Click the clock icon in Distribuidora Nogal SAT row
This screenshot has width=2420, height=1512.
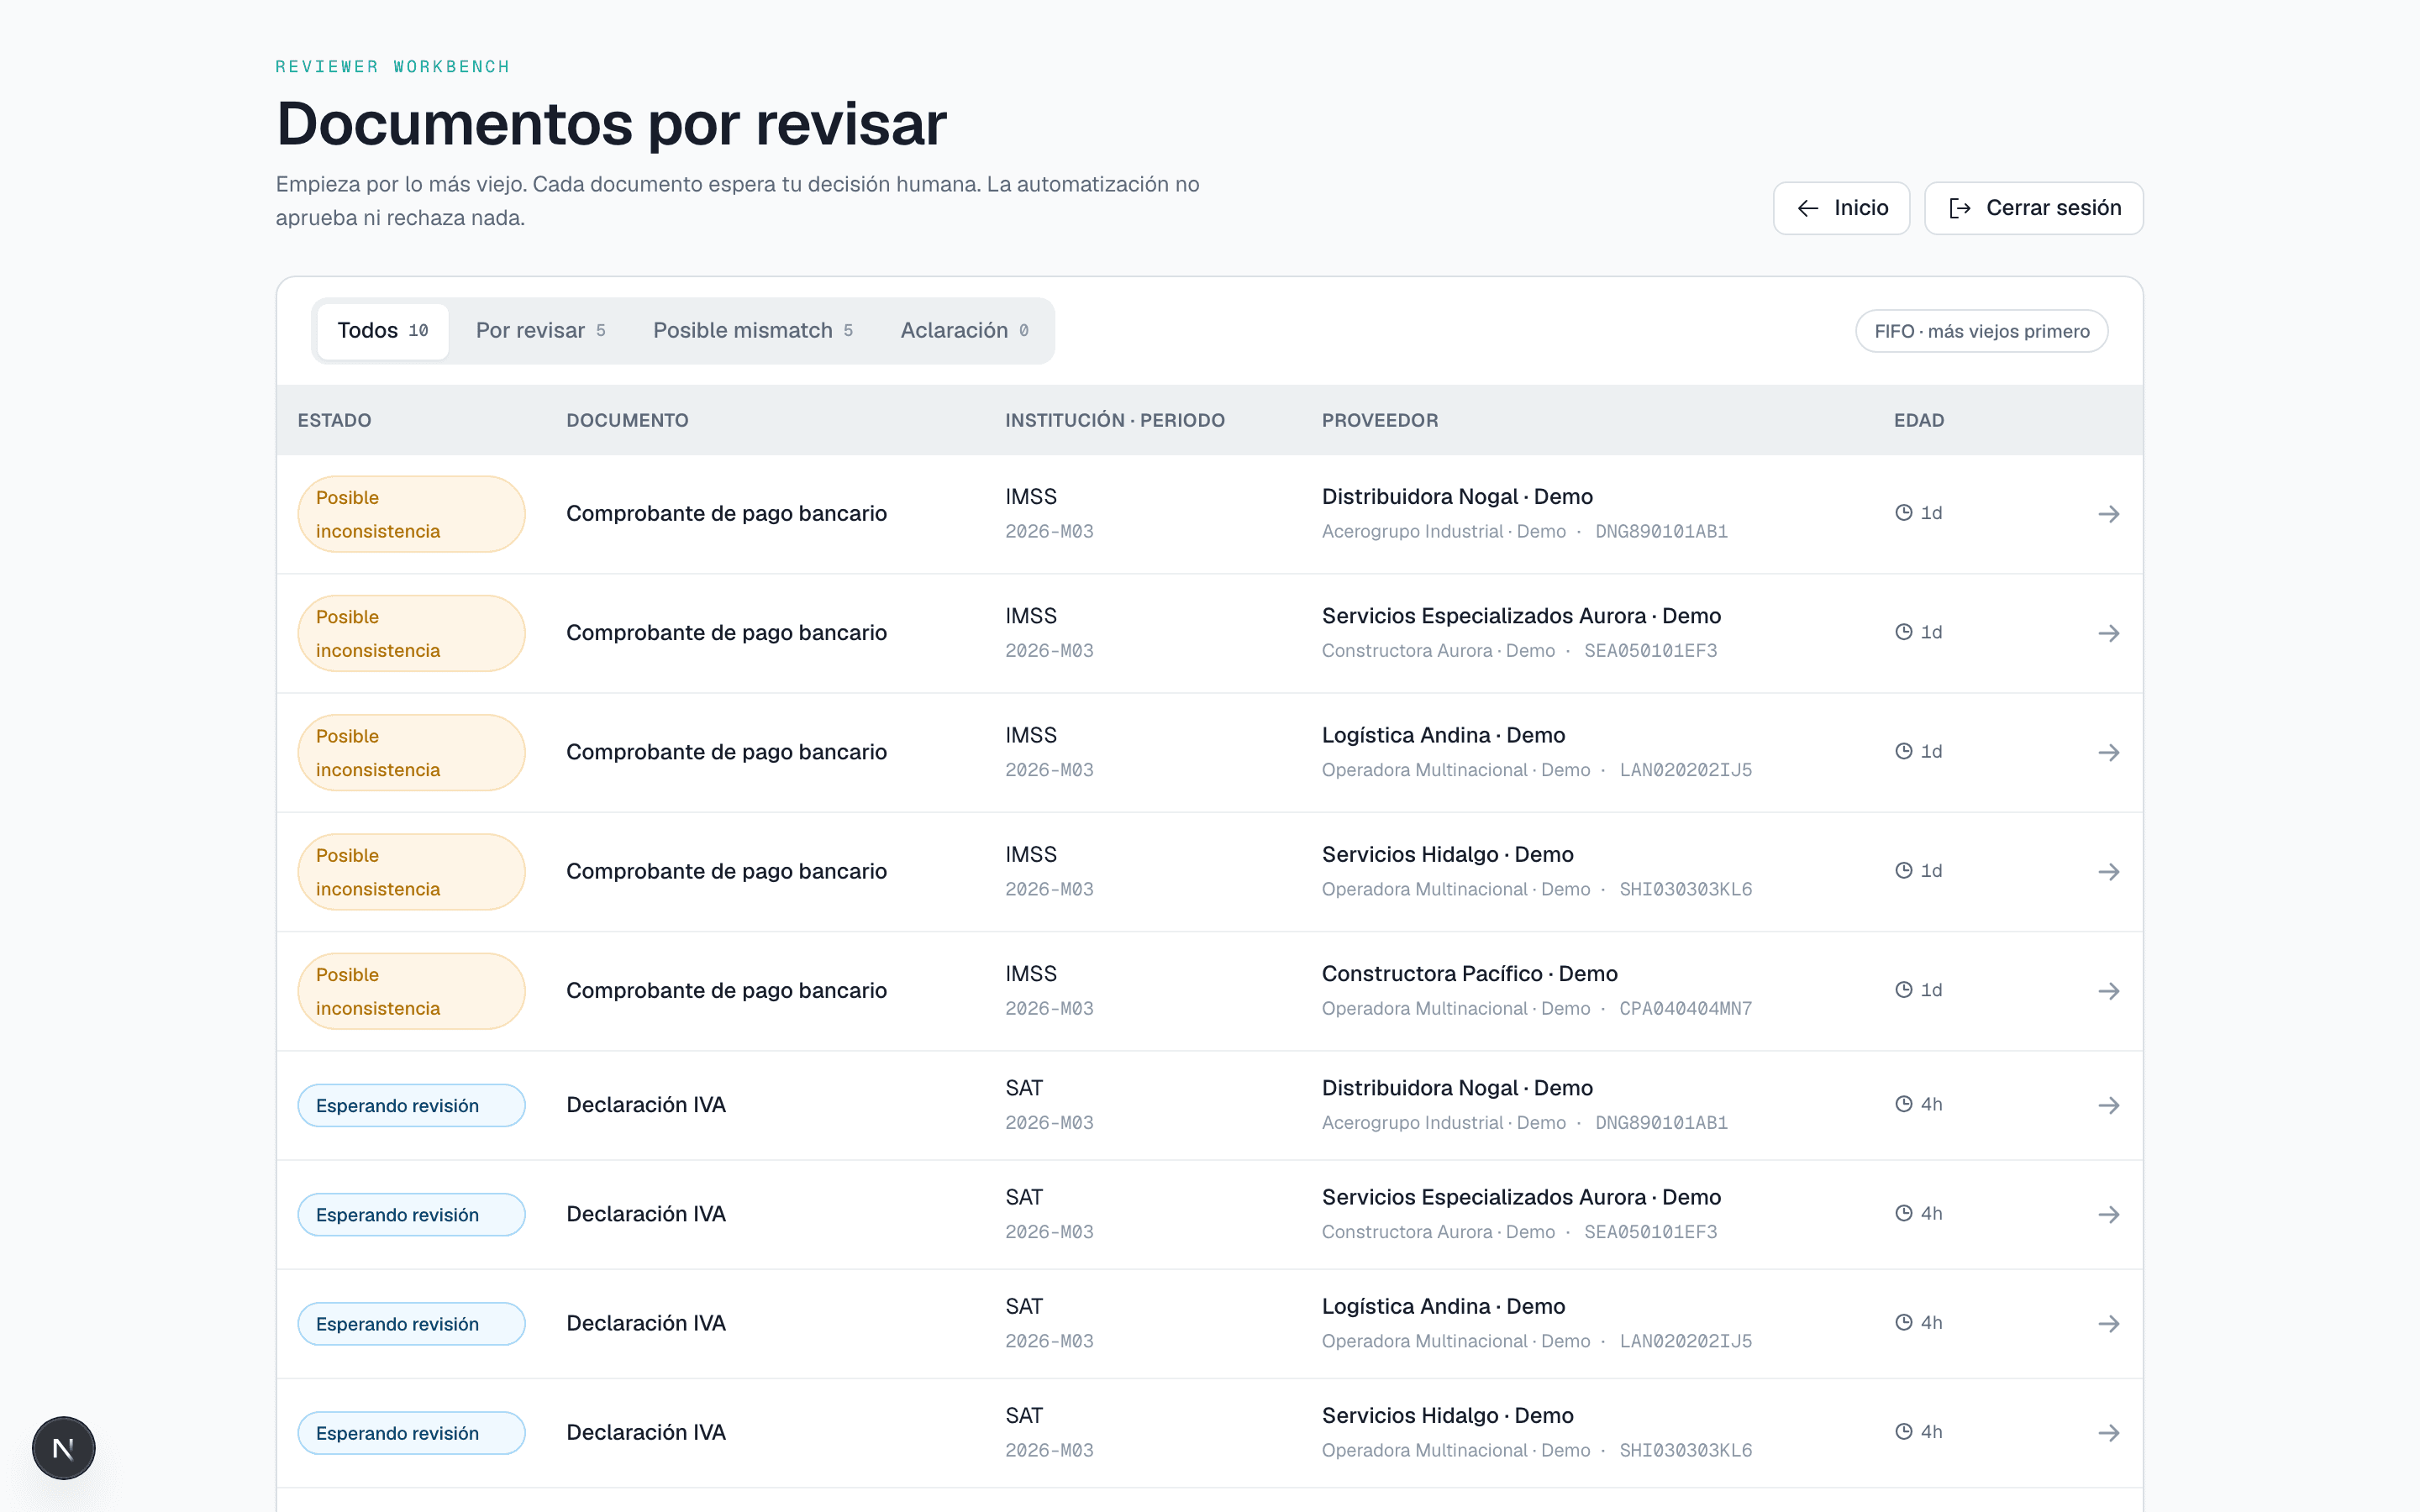click(1904, 1103)
